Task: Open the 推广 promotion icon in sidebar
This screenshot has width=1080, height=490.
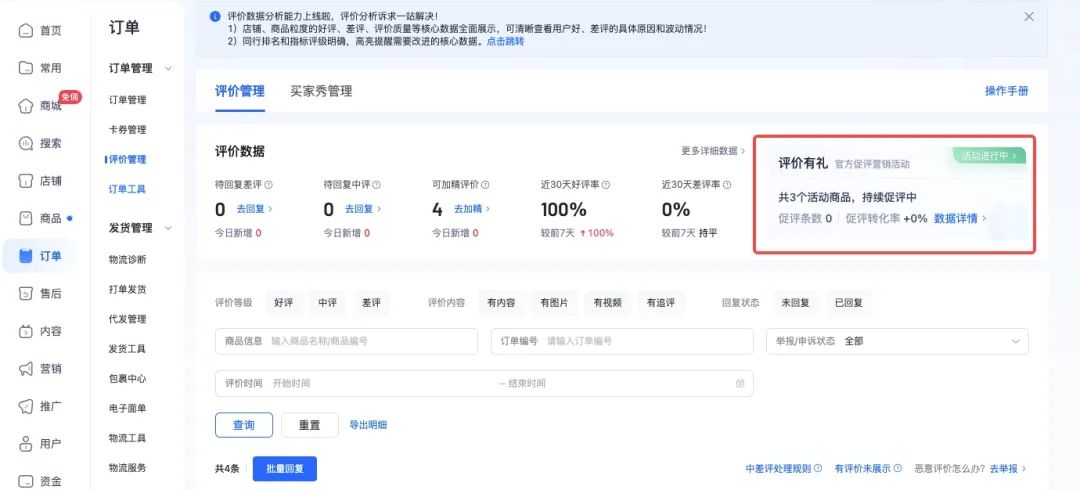Action: click(26, 406)
